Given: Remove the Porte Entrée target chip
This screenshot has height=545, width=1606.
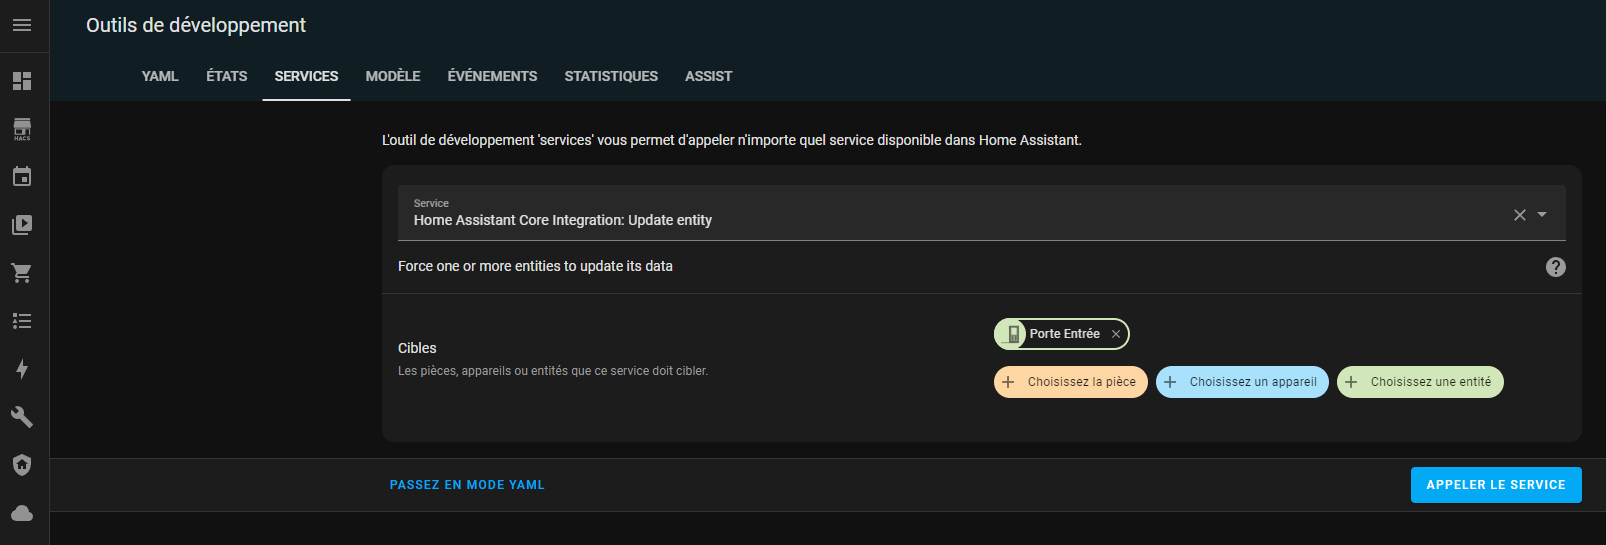Looking at the screenshot, I should click(1116, 334).
